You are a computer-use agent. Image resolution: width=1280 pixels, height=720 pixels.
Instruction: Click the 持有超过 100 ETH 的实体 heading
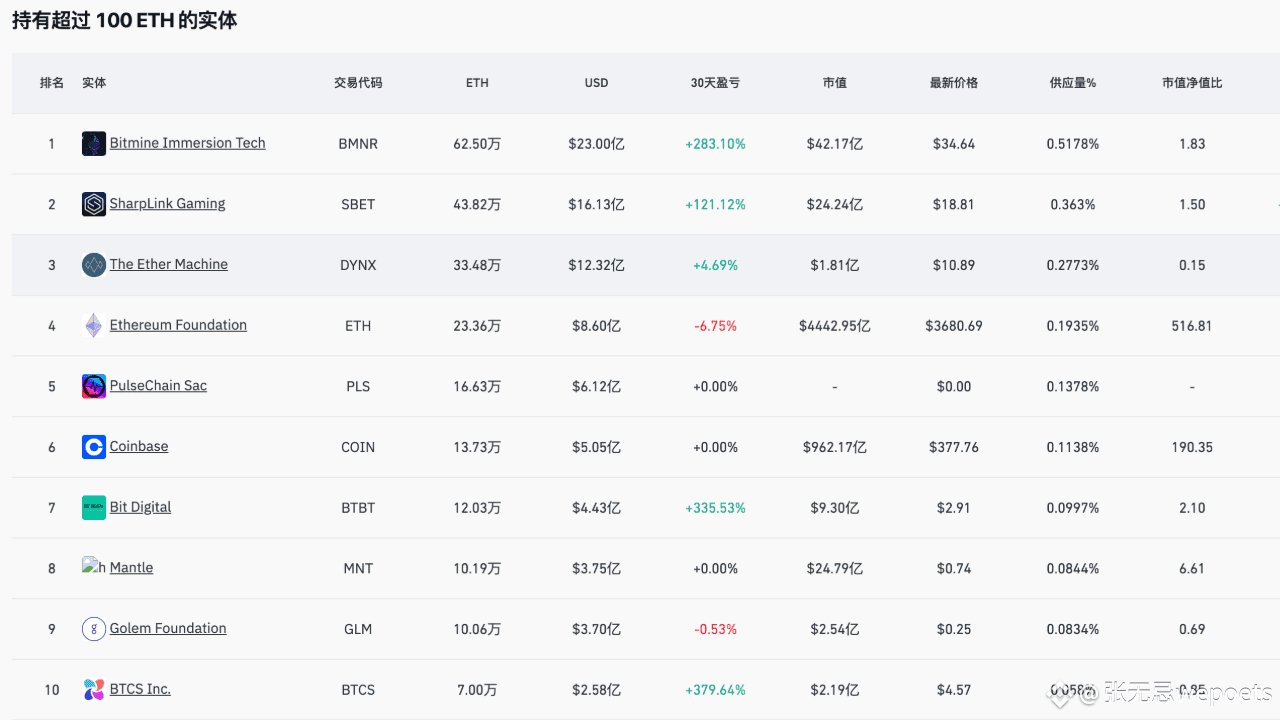coord(125,20)
